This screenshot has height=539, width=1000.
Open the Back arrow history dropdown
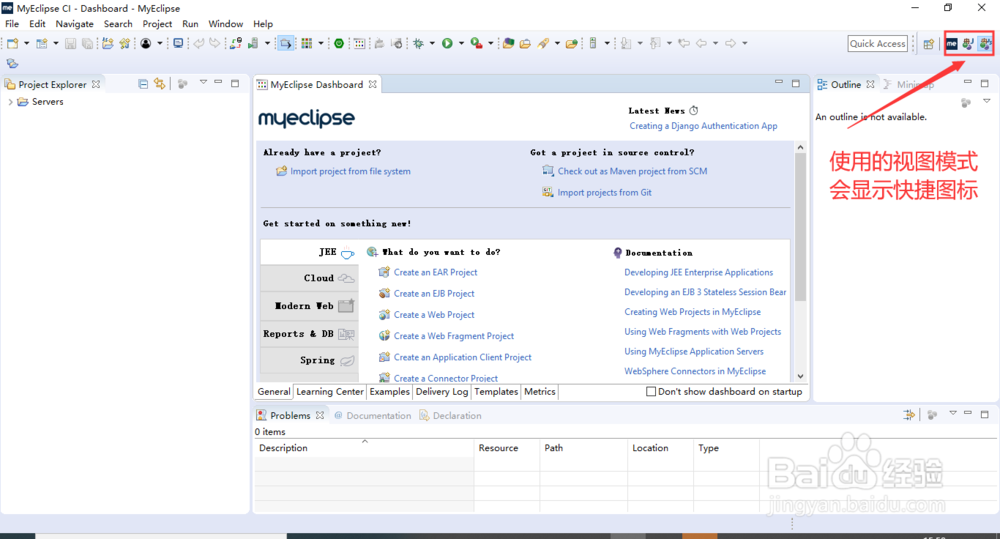pos(715,43)
